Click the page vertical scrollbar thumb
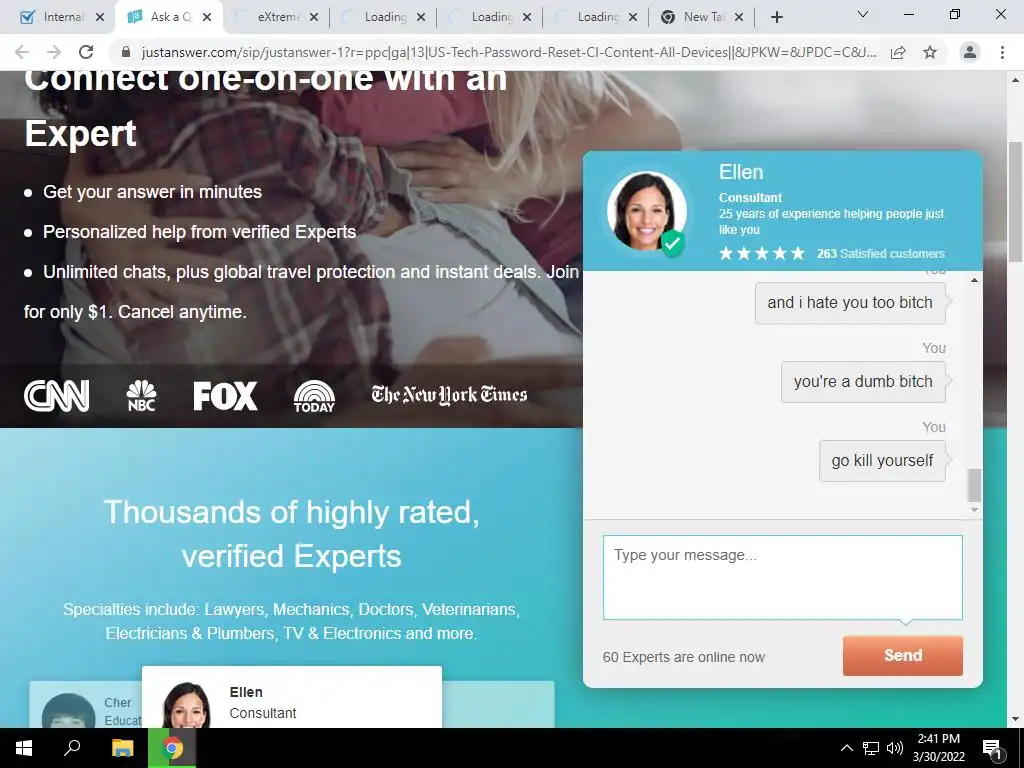Screen dimensions: 1024x768 [1015, 201]
